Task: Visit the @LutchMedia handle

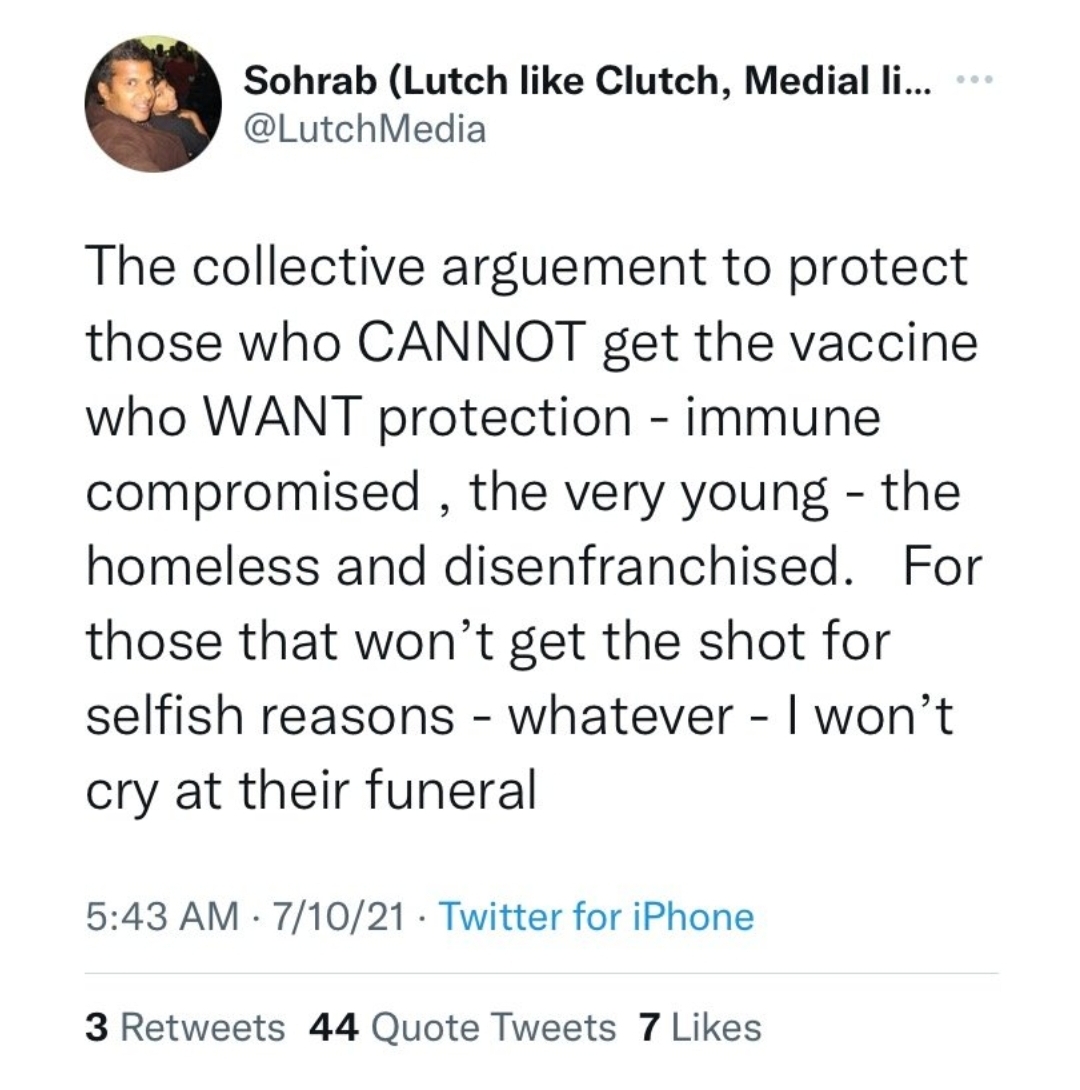Action: tap(364, 129)
